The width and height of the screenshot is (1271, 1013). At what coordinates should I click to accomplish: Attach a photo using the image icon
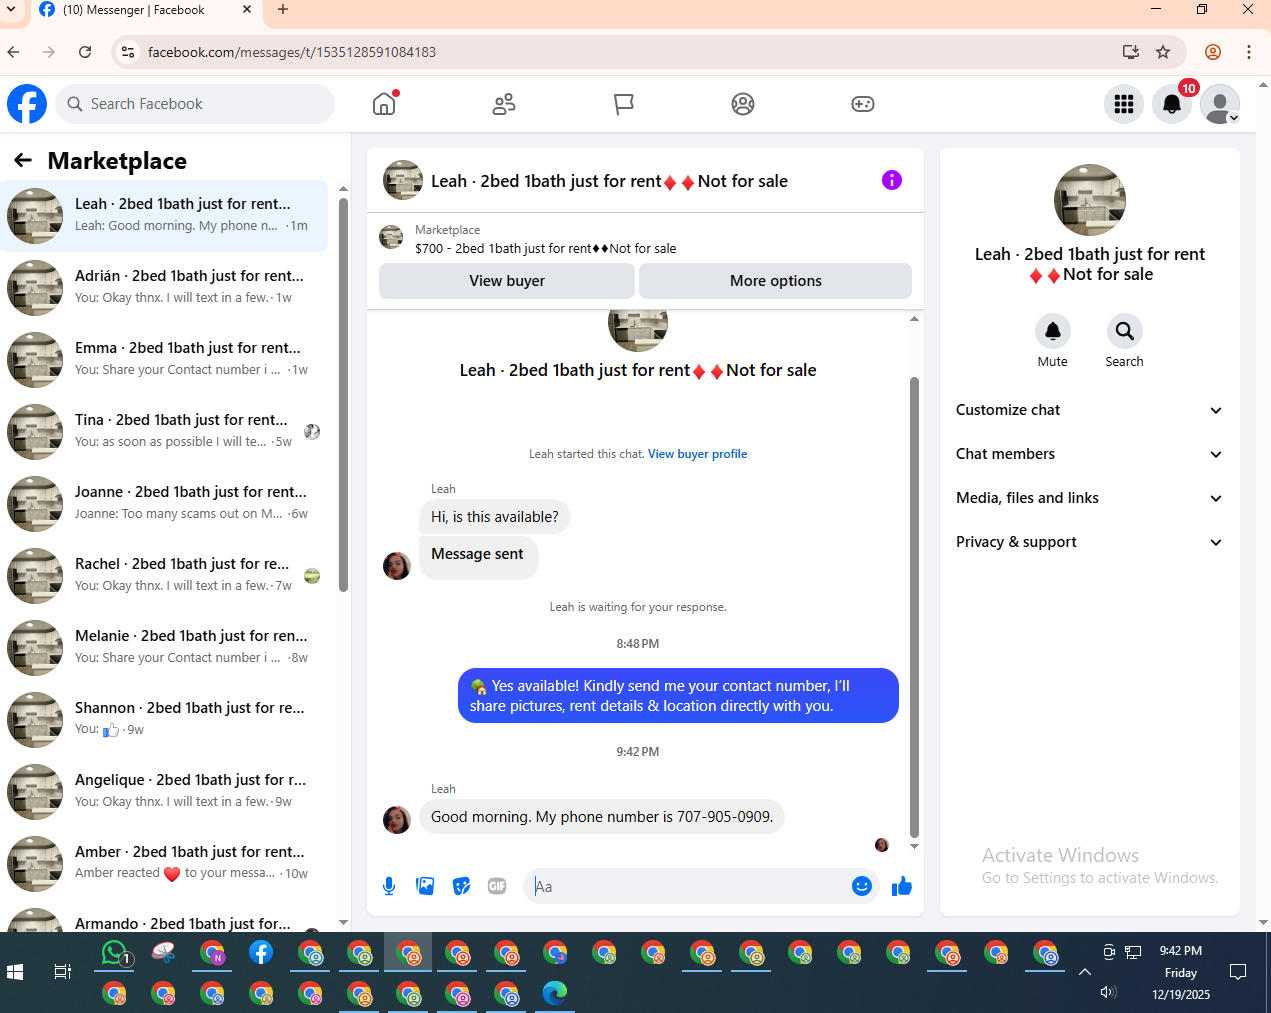(x=425, y=886)
